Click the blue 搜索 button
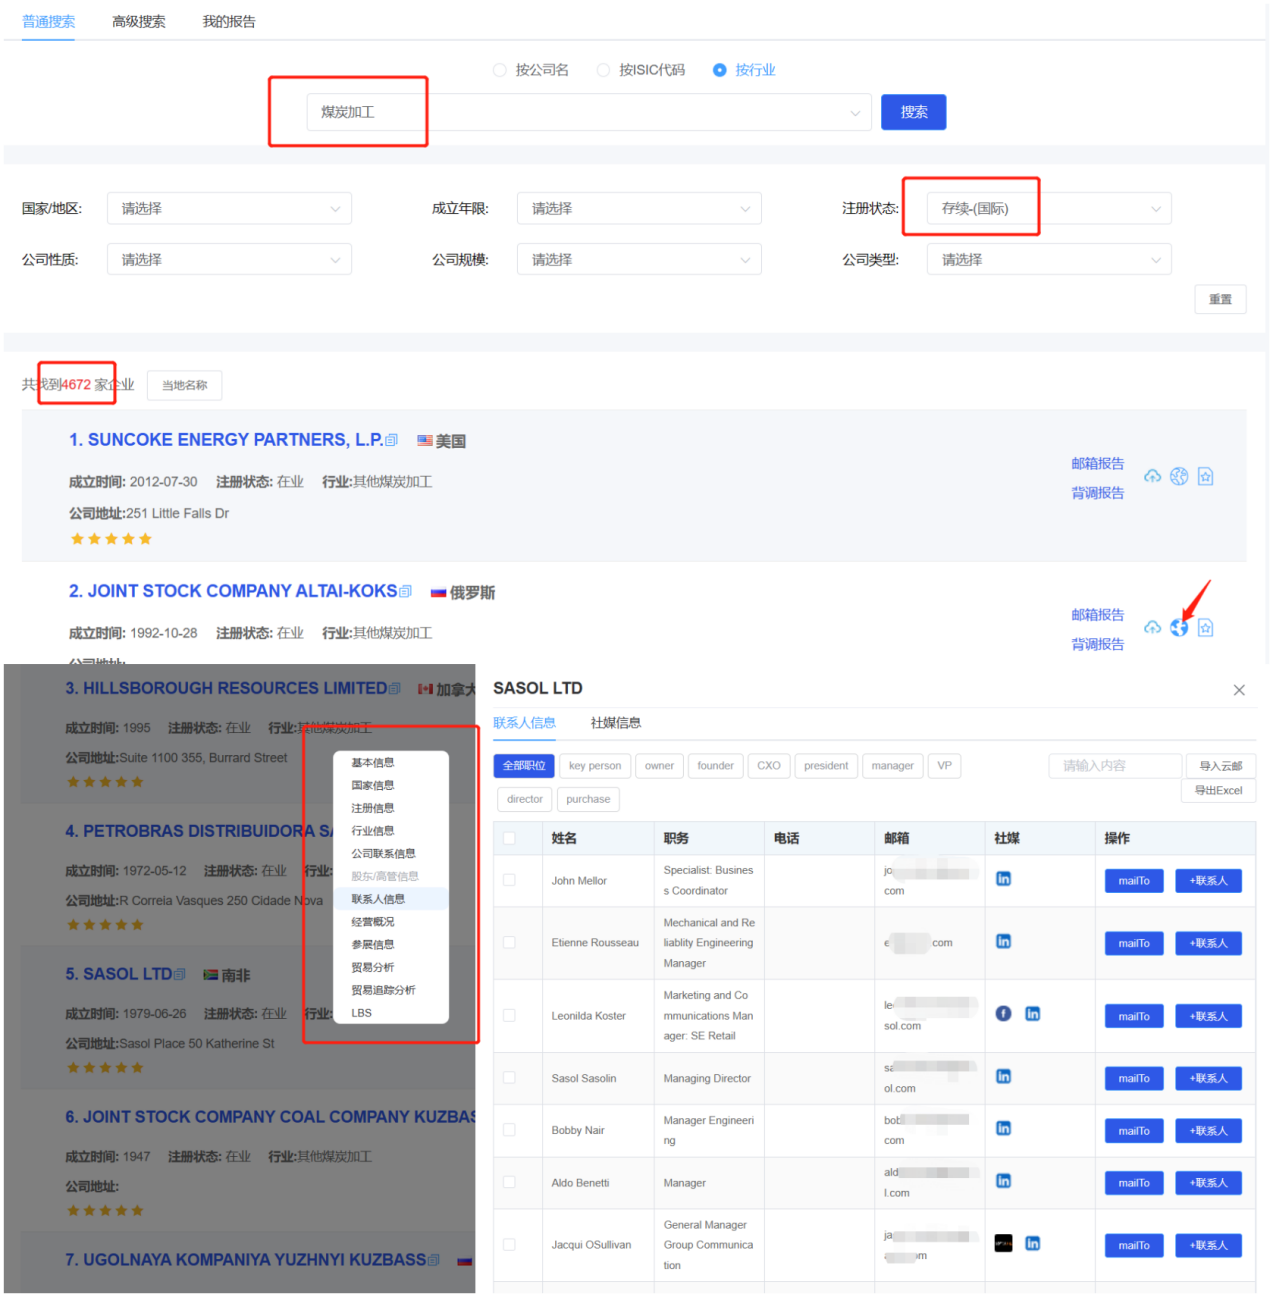 pyautogui.click(x=914, y=112)
